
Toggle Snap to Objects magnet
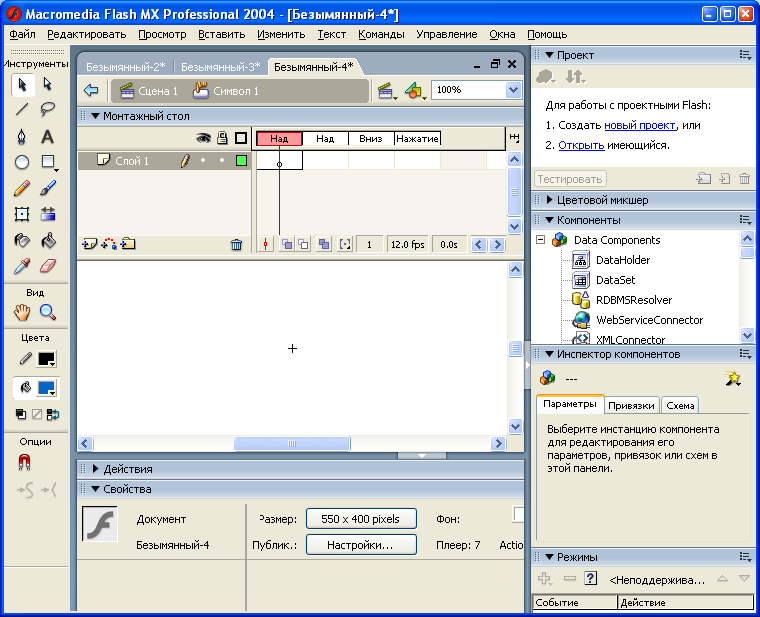click(x=24, y=463)
